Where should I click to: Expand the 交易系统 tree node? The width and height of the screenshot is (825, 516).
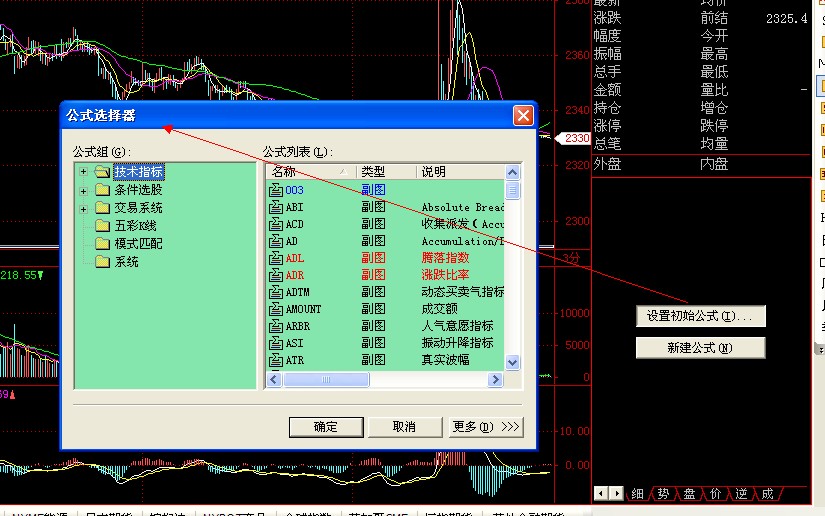[x=83, y=208]
